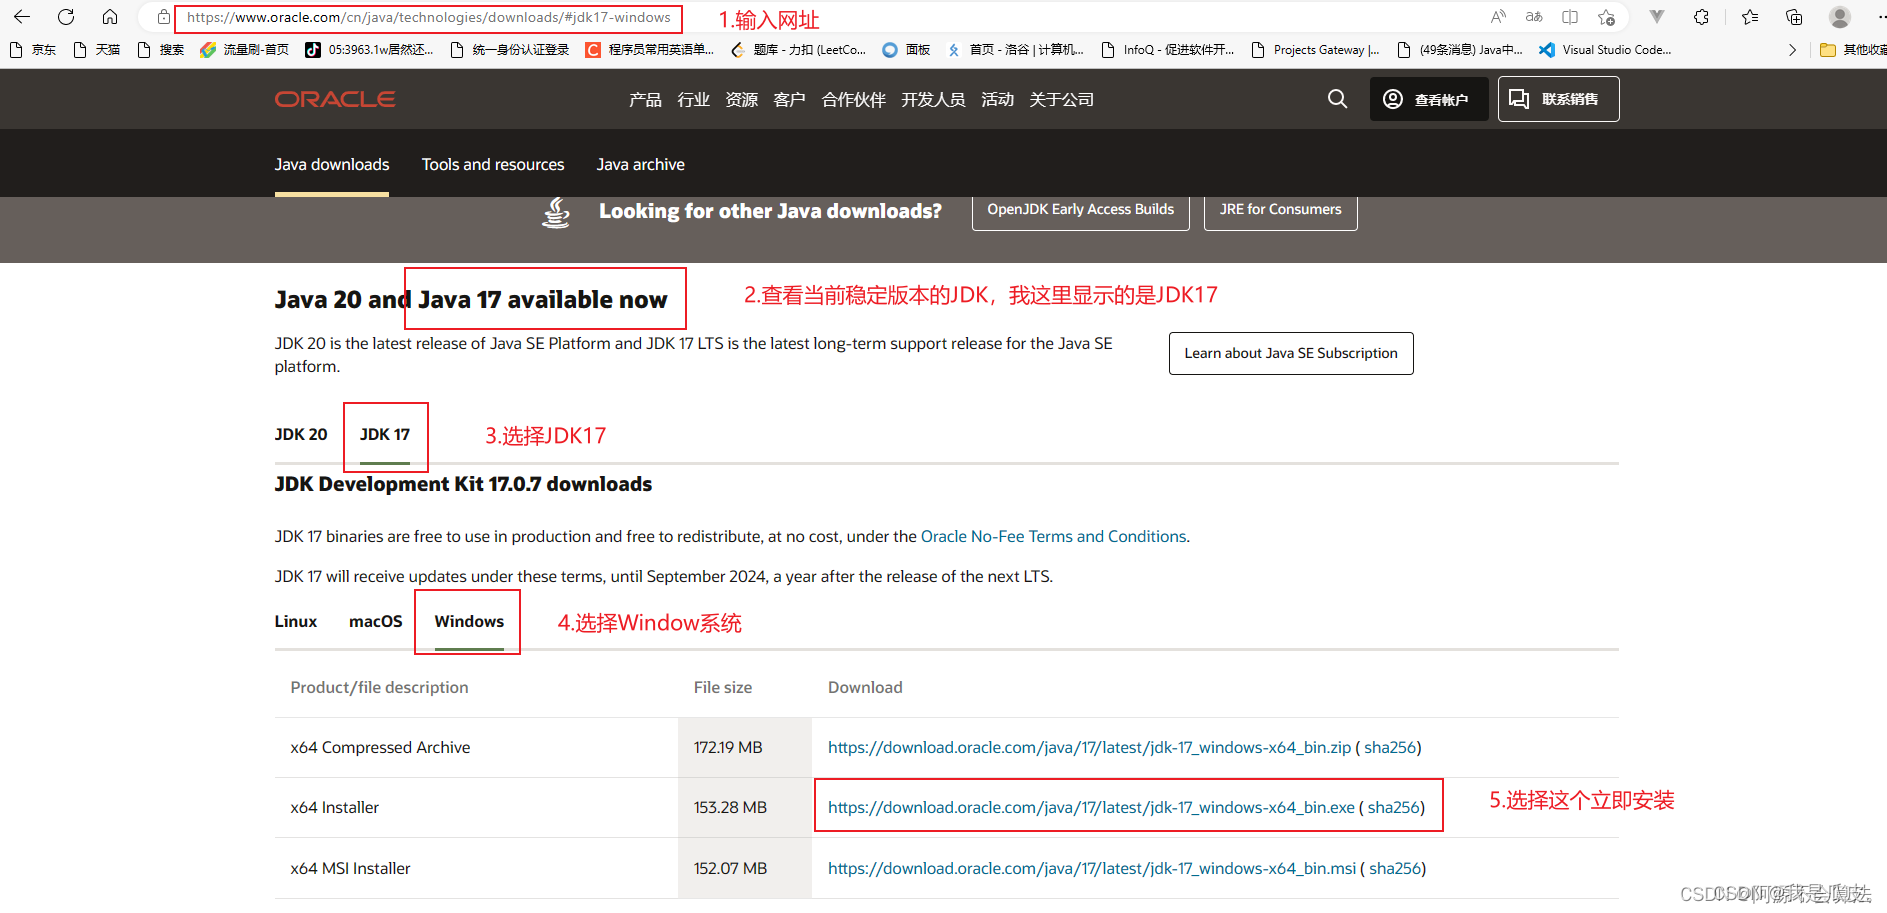Open the 活动 navigation menu

[x=997, y=99]
